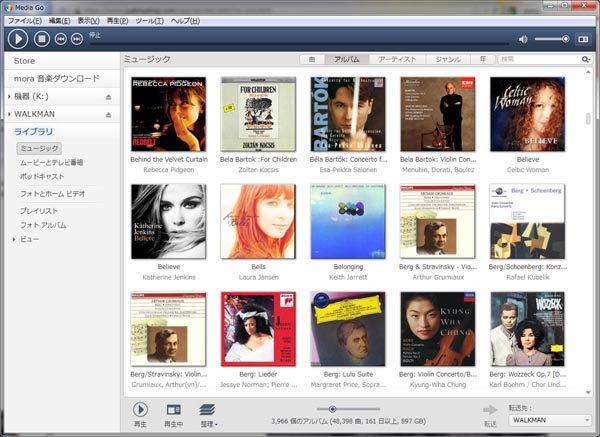Switch to the アルバム tab
600x437 pixels.
(x=347, y=59)
